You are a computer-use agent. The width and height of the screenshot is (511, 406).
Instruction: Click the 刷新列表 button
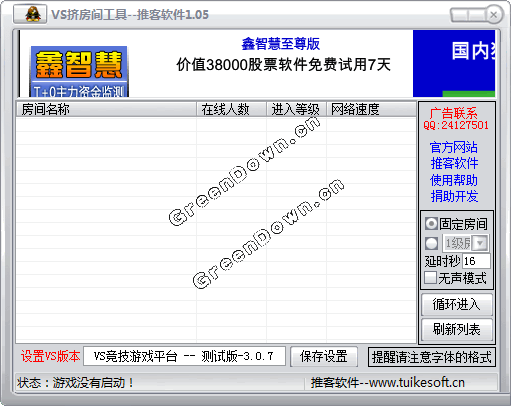point(457,329)
